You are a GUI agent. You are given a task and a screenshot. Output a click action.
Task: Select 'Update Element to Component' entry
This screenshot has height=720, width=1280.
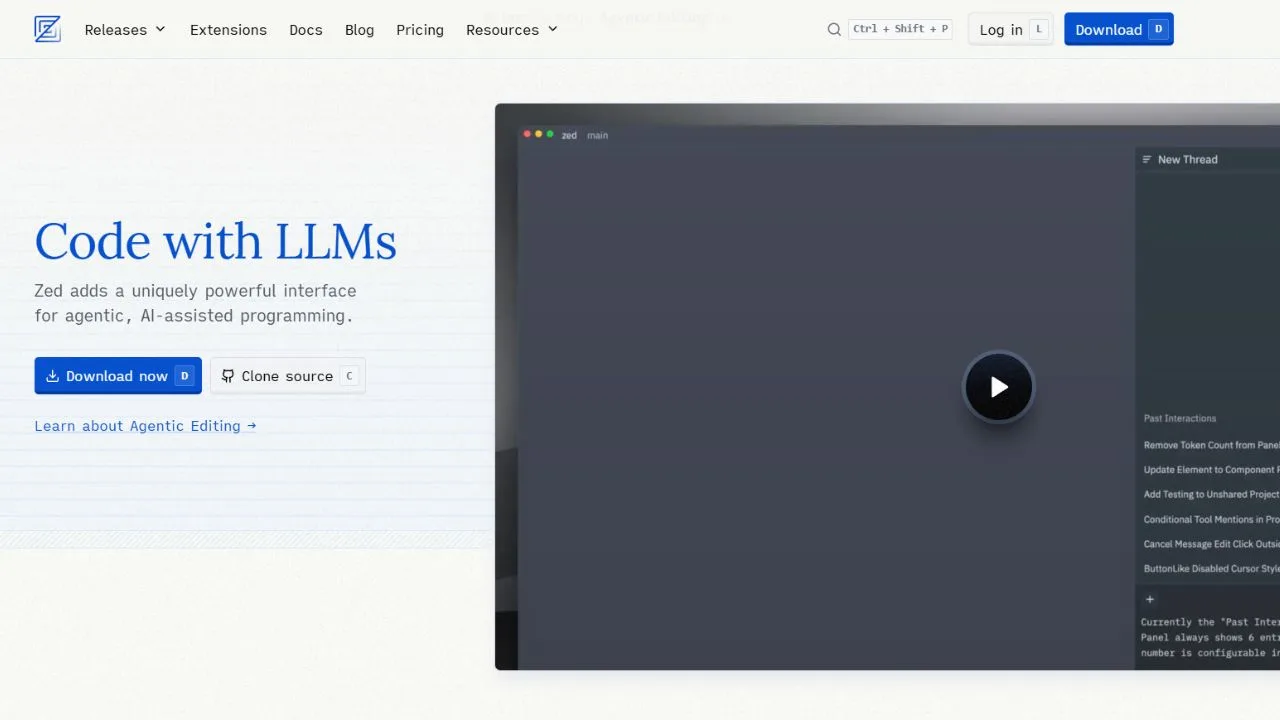coord(1212,470)
